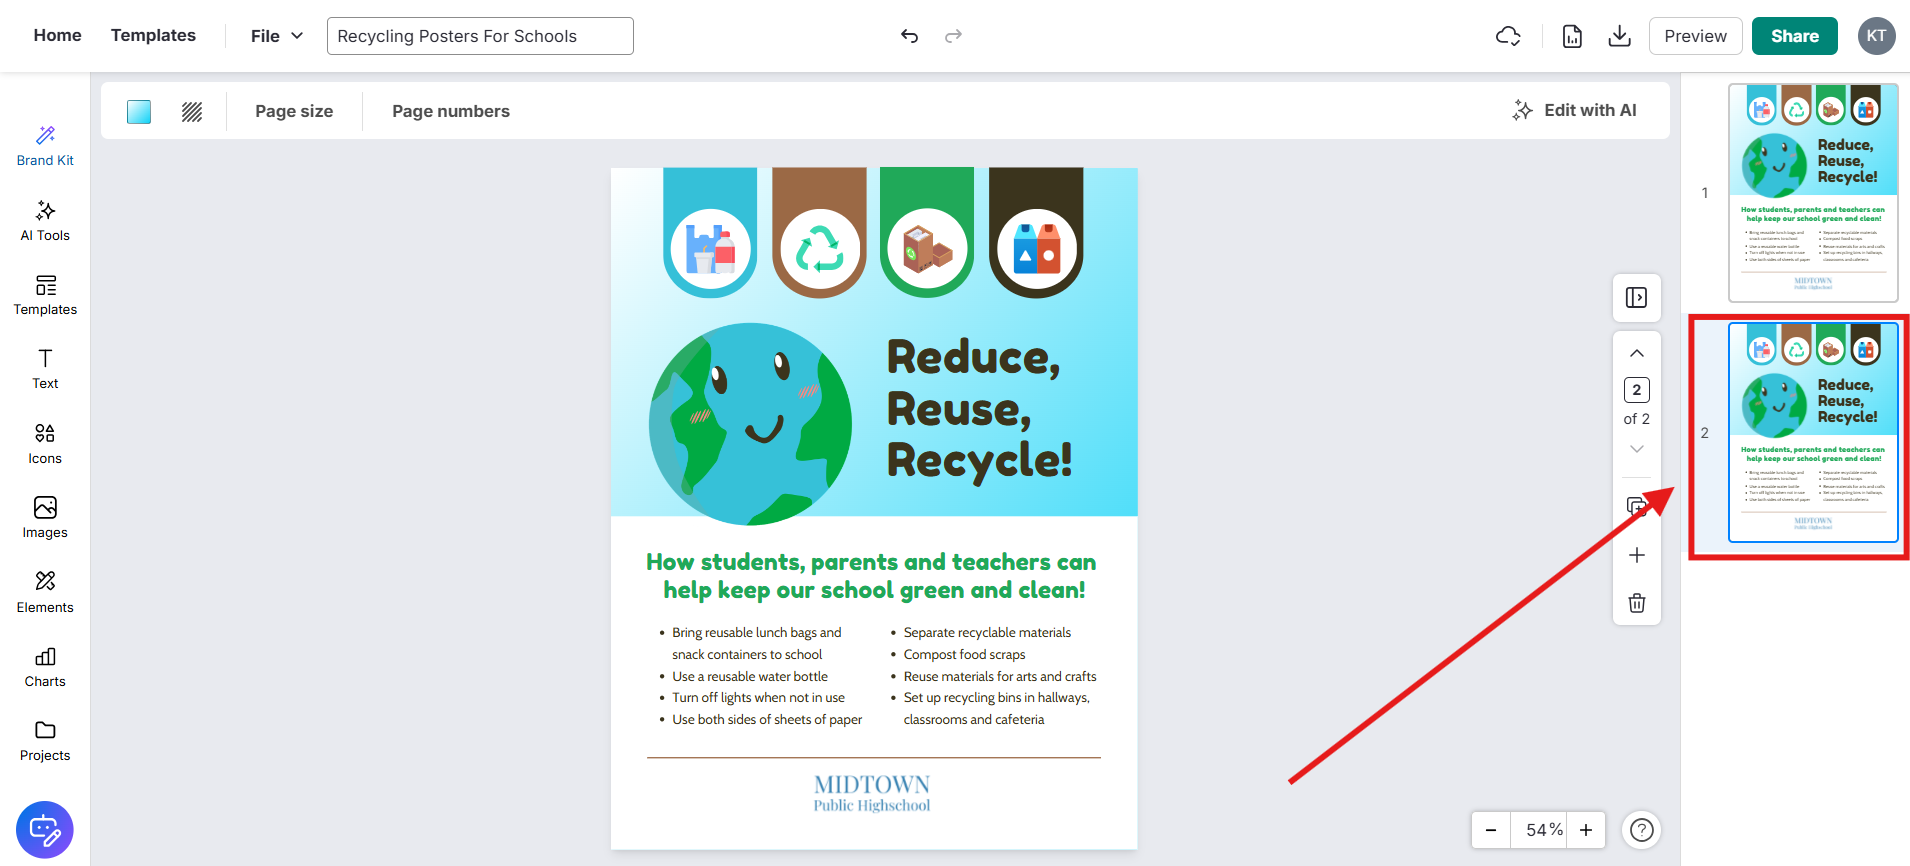Expand the File dropdown menu
This screenshot has width=1910, height=866.
[x=276, y=36]
